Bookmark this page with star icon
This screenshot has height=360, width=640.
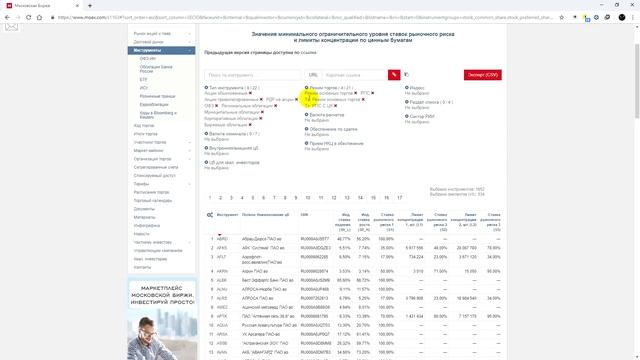[x=562, y=18]
